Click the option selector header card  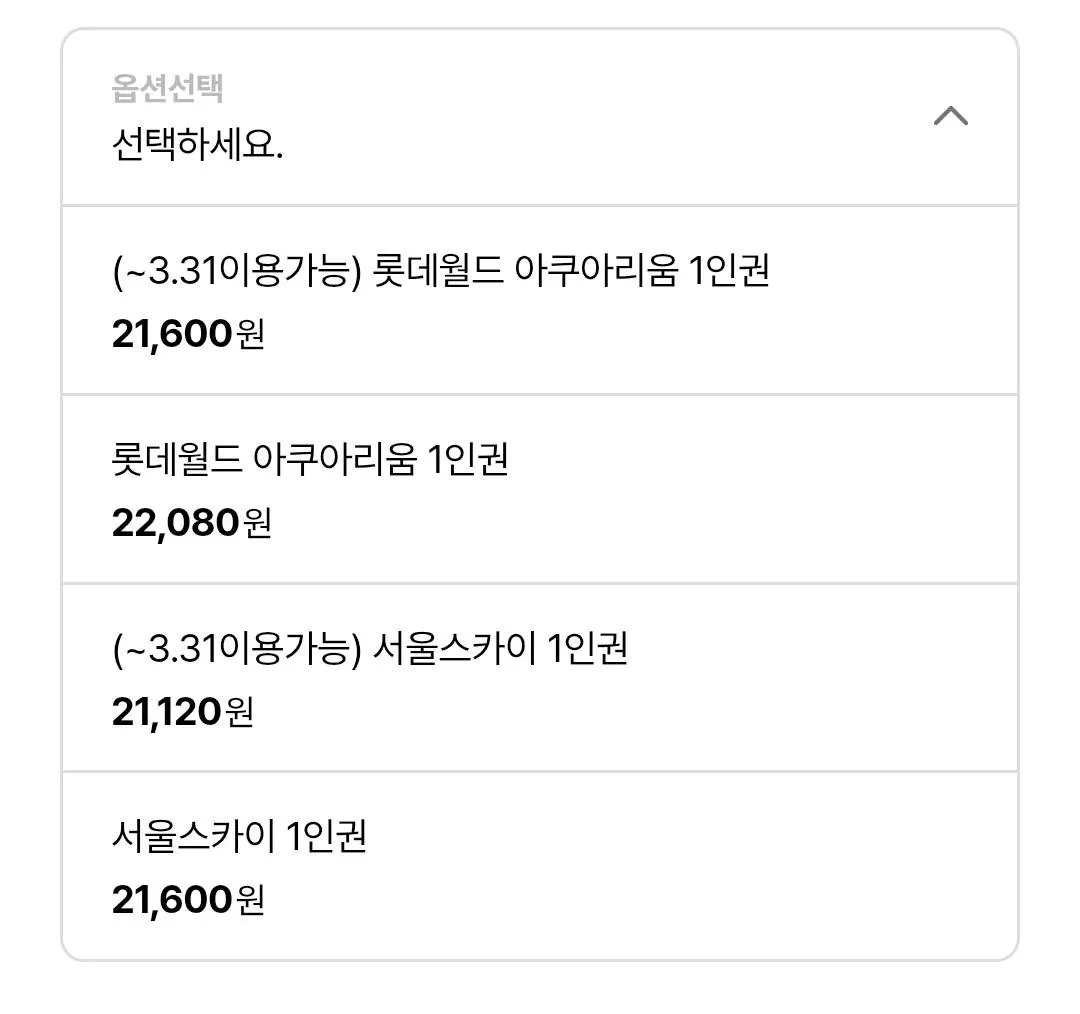pyautogui.click(x=540, y=115)
